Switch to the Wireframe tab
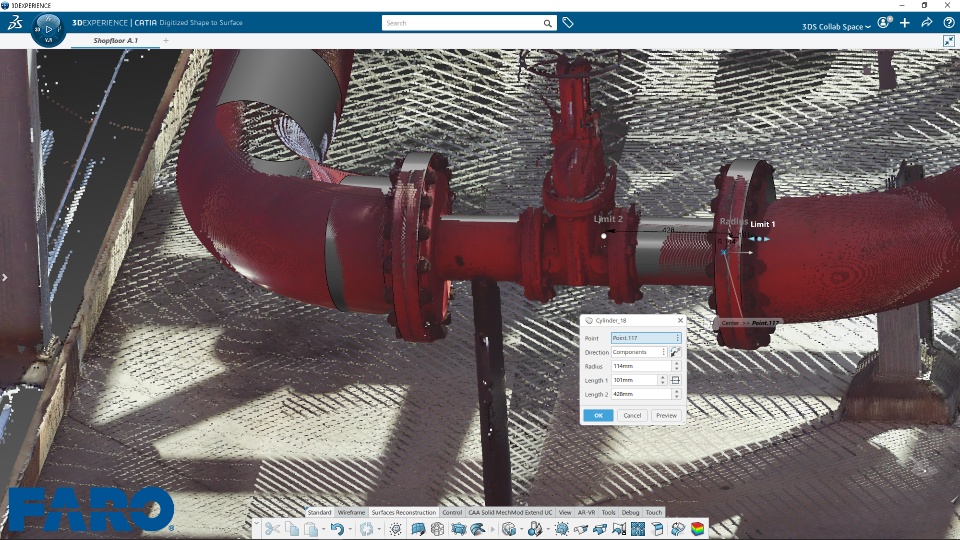Image resolution: width=960 pixels, height=540 pixels. (351, 512)
